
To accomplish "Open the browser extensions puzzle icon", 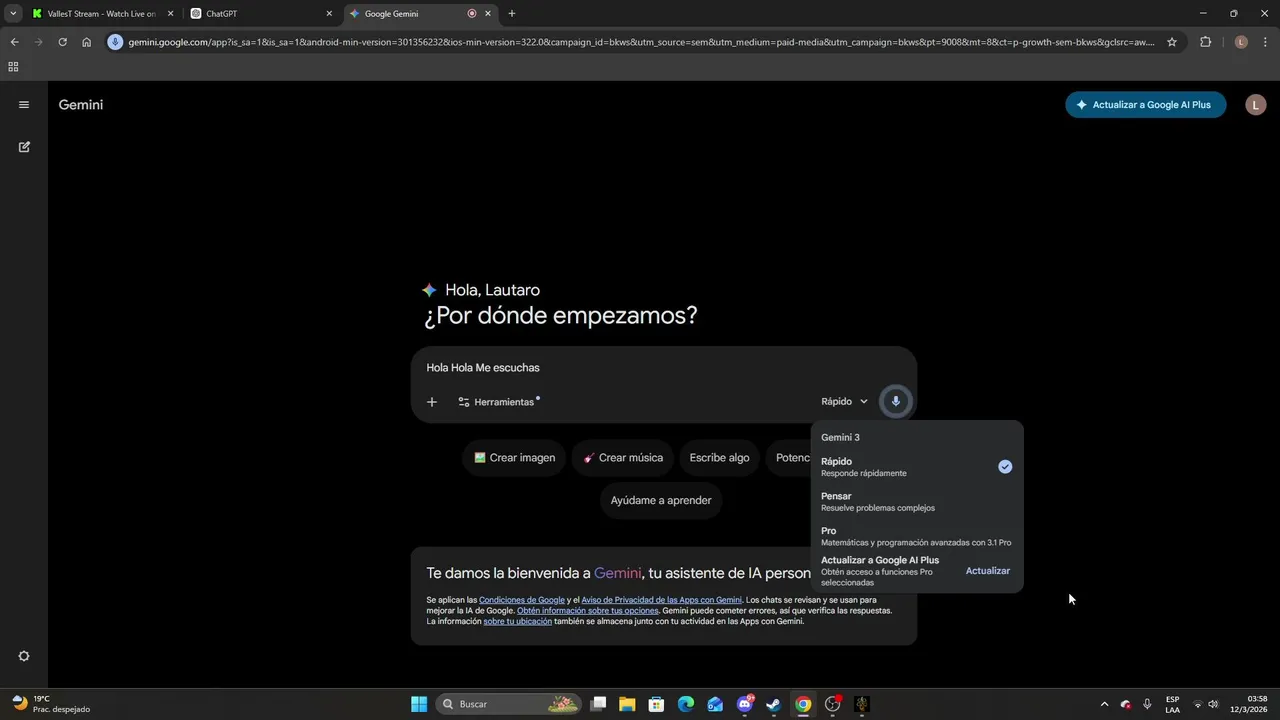I will pos(1205,42).
